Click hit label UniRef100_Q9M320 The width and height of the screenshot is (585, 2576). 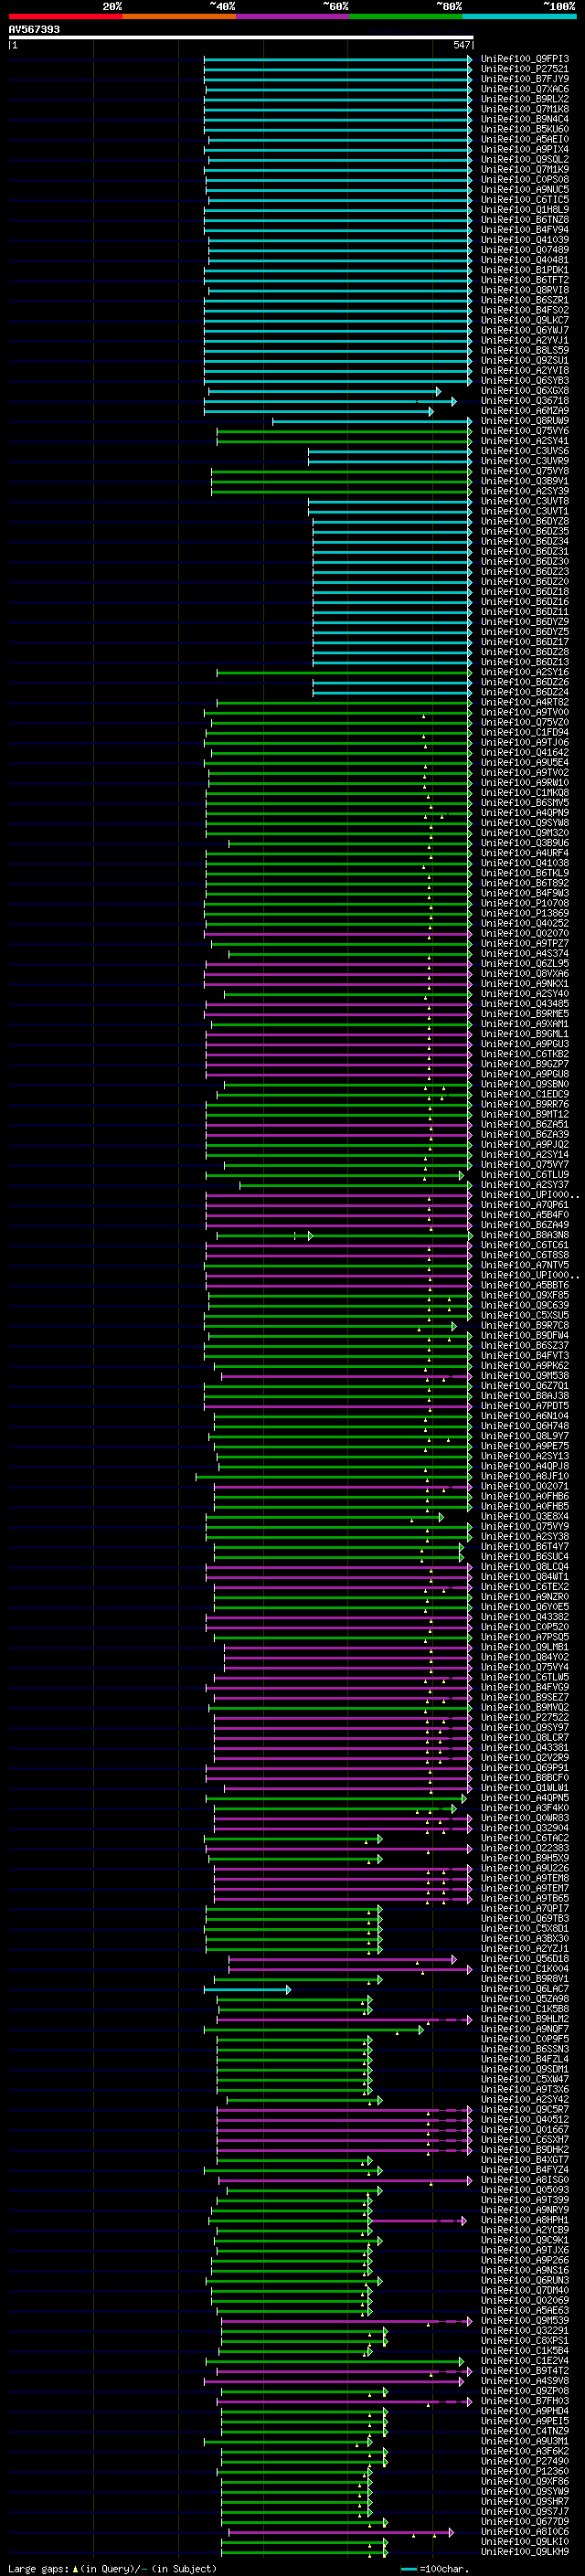point(525,833)
